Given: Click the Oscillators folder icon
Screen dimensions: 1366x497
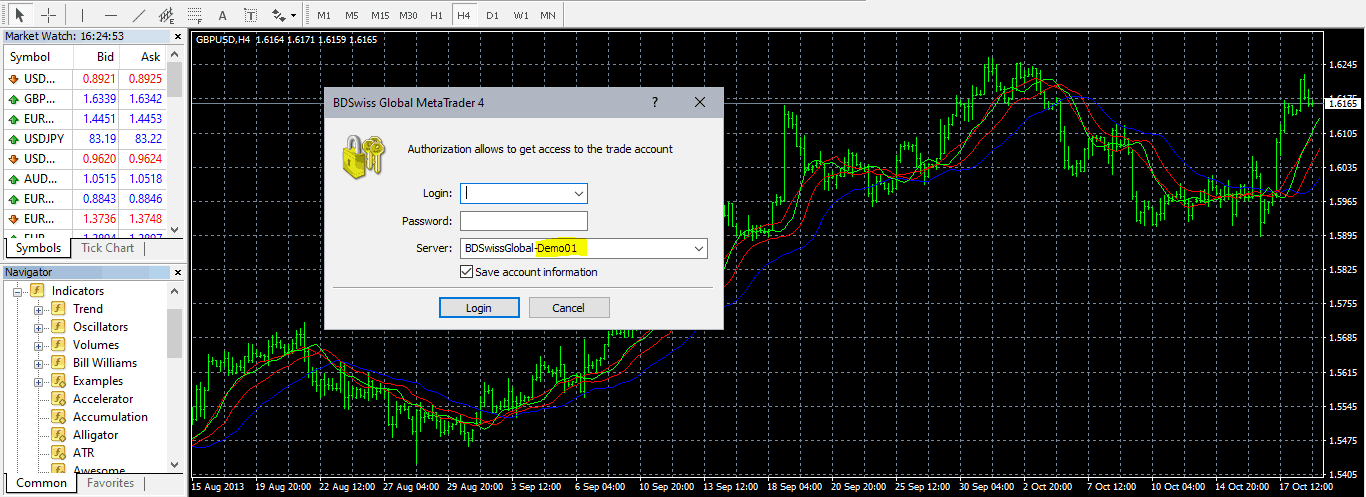Looking at the screenshot, I should [x=58, y=327].
